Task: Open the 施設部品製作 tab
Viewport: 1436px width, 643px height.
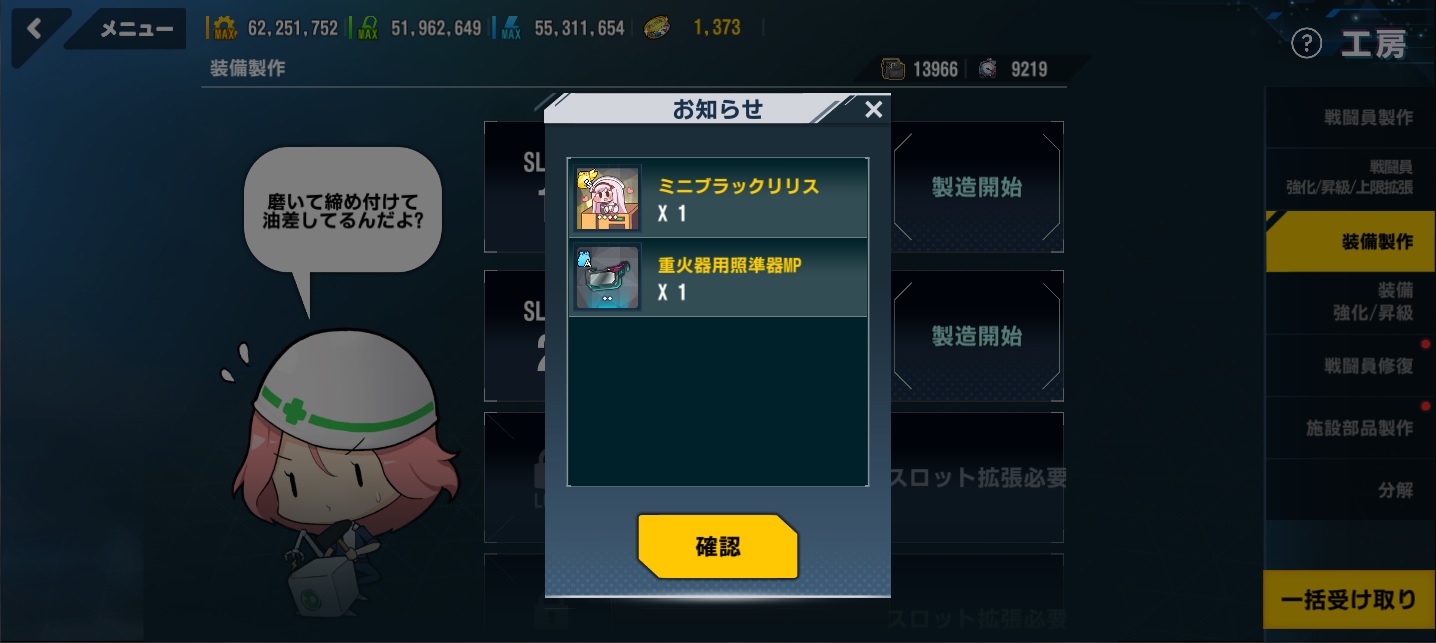Action: (x=1350, y=428)
